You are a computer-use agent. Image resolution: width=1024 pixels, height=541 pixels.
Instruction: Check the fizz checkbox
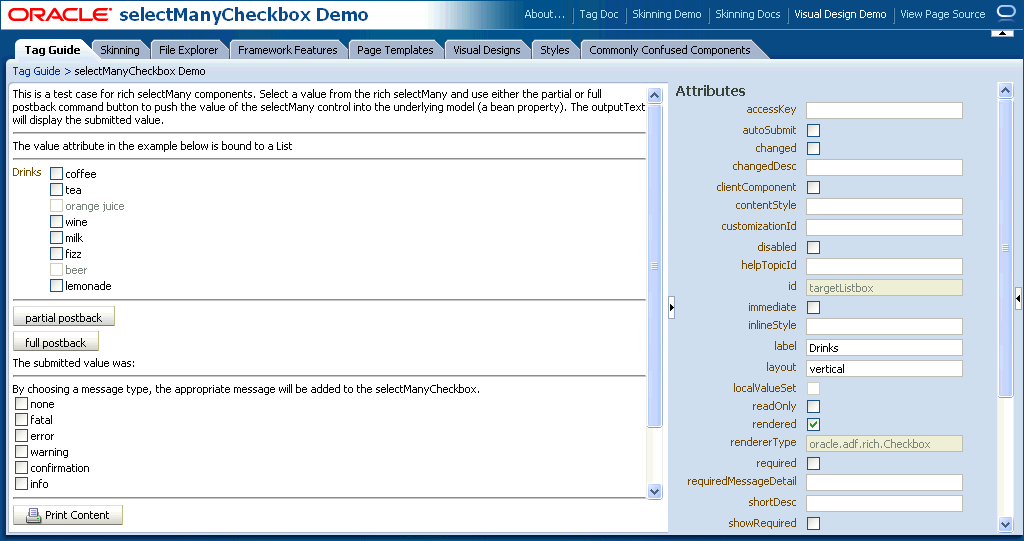click(x=57, y=254)
